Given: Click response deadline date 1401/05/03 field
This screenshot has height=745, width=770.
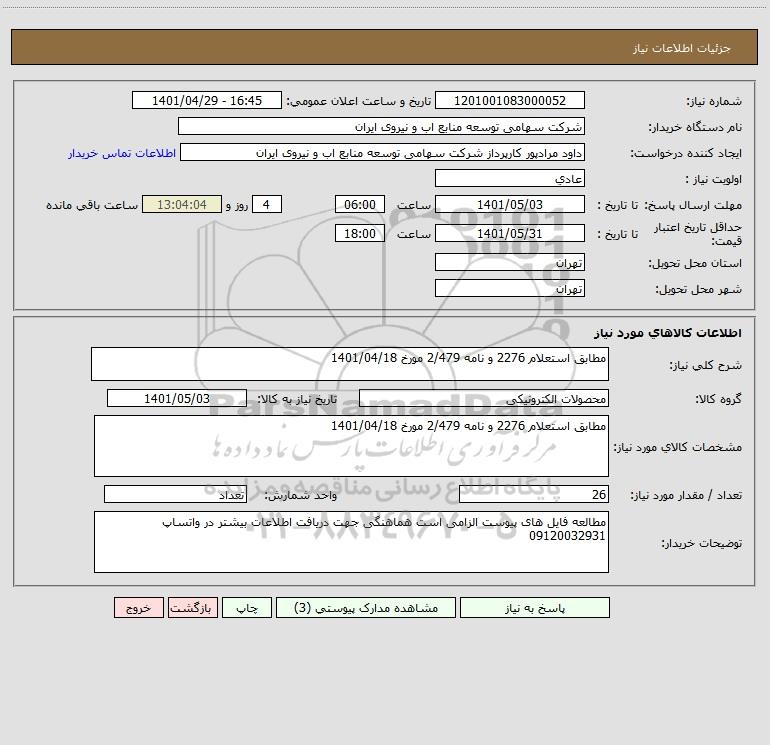Looking at the screenshot, I should pyautogui.click(x=510, y=204).
